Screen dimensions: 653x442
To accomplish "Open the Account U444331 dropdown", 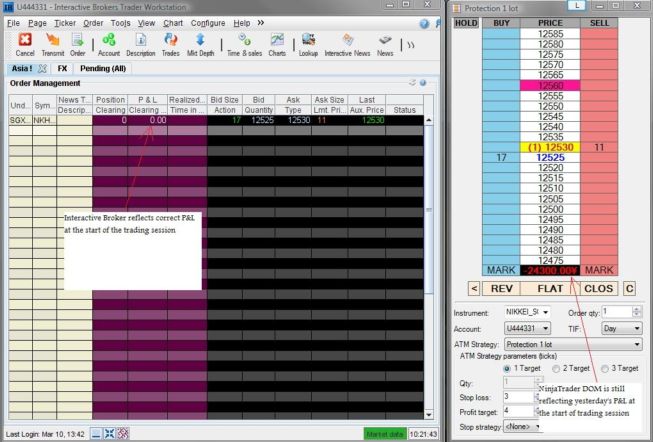I will (x=527, y=328).
